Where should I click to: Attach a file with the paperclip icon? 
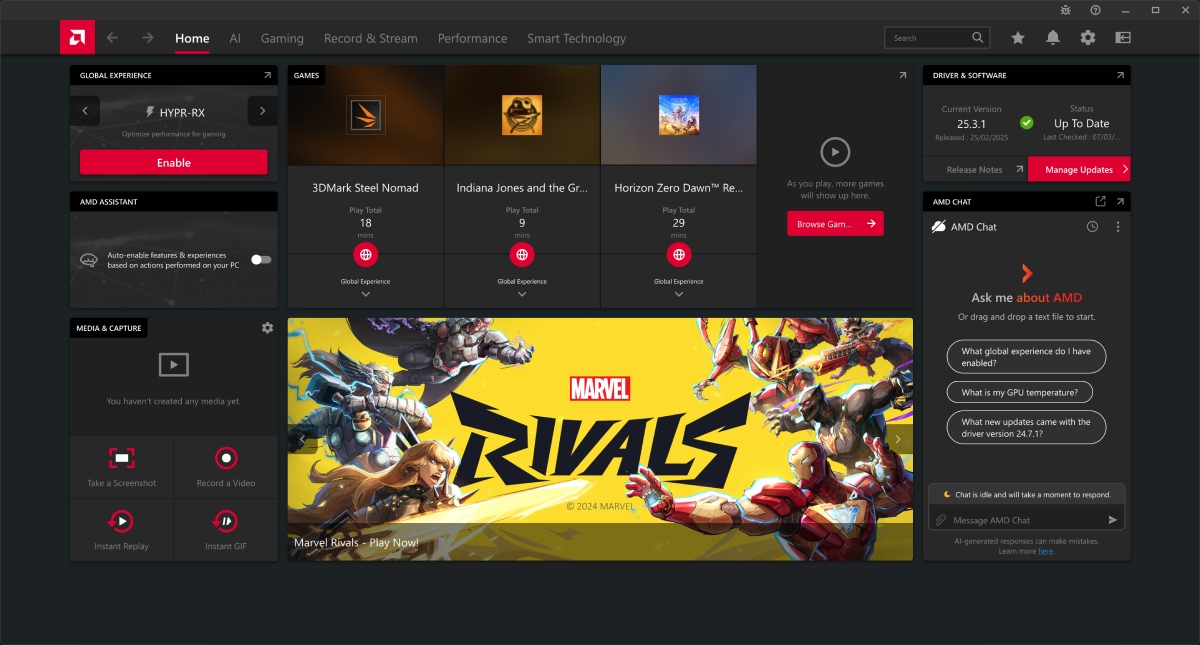coord(940,520)
